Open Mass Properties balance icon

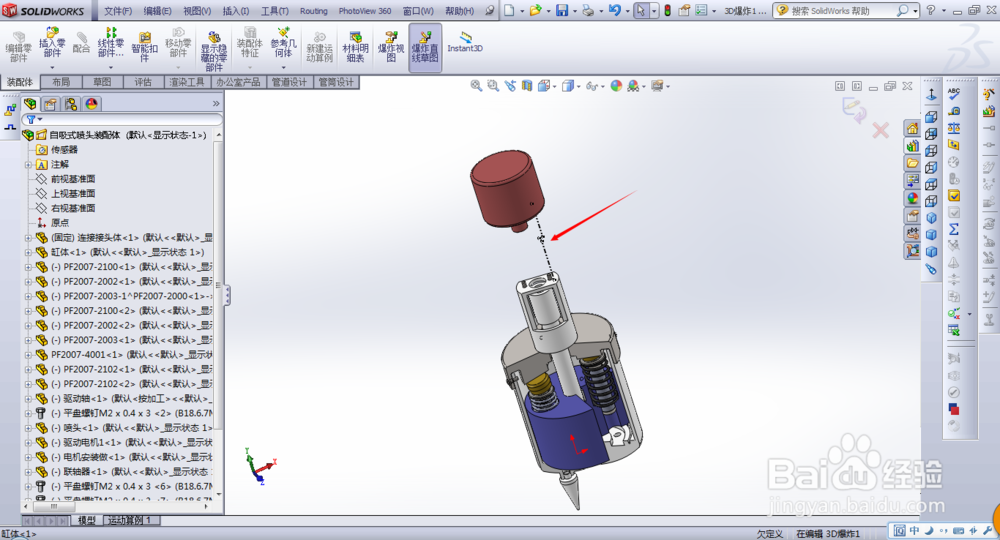953,128
